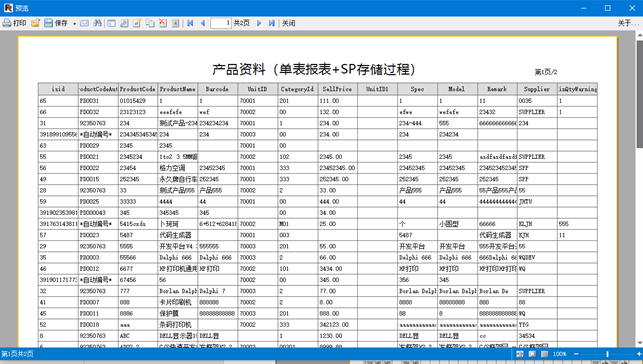Click the 格力空调 product name cell

tap(178, 168)
